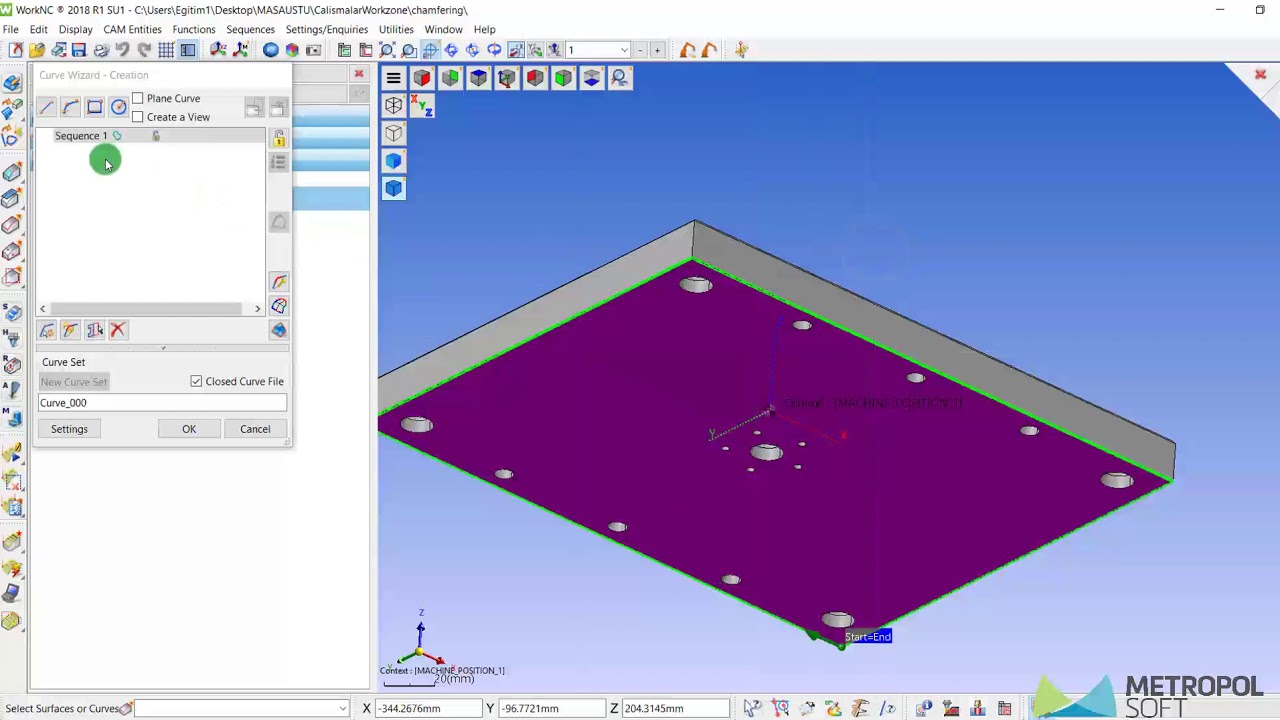Click the XYZ axis icon in viewport
This screenshot has height=720, width=1280.
coord(422,106)
